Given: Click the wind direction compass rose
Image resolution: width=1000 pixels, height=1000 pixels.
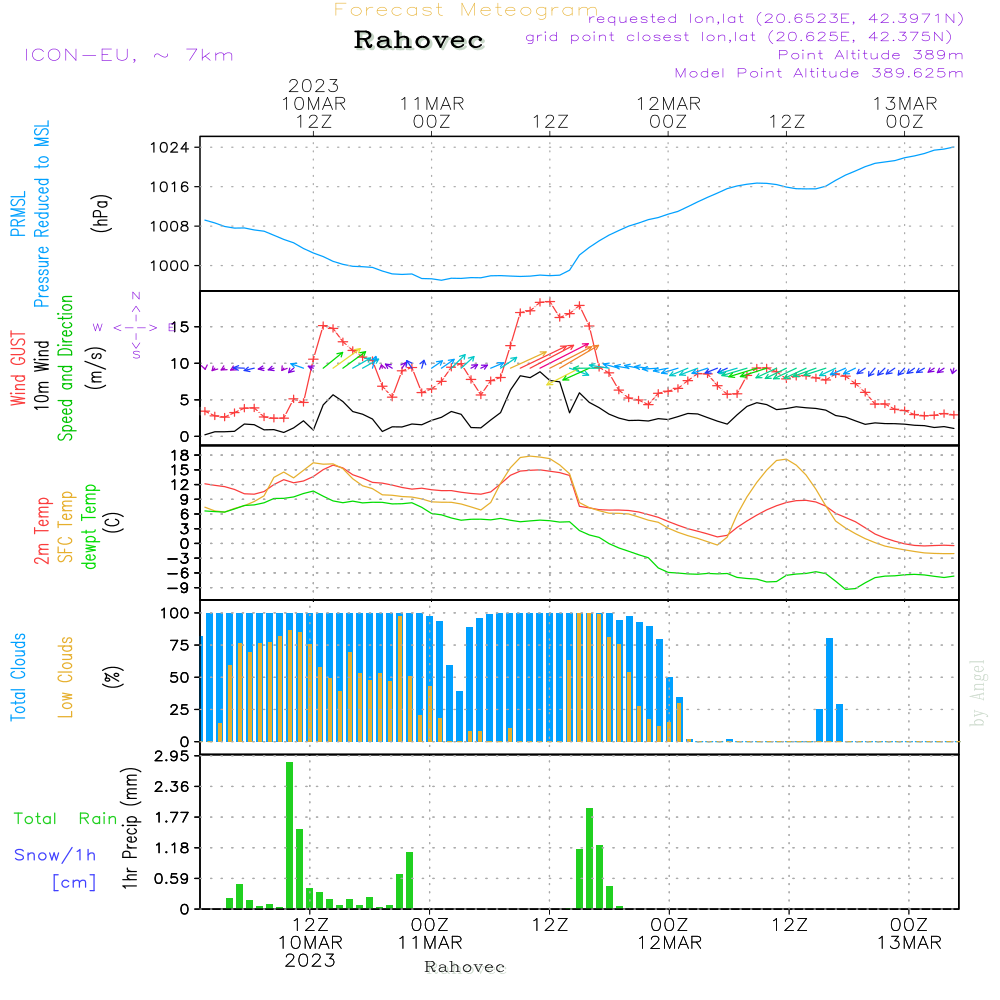Looking at the screenshot, I should (x=136, y=327).
